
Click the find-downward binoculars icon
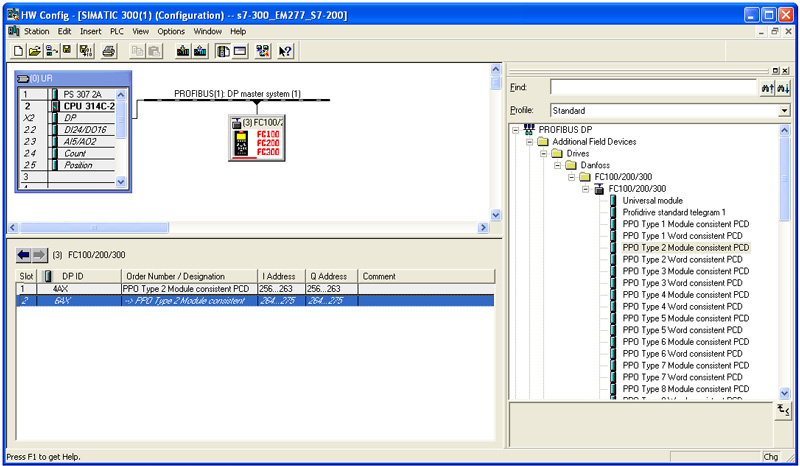[x=783, y=88]
